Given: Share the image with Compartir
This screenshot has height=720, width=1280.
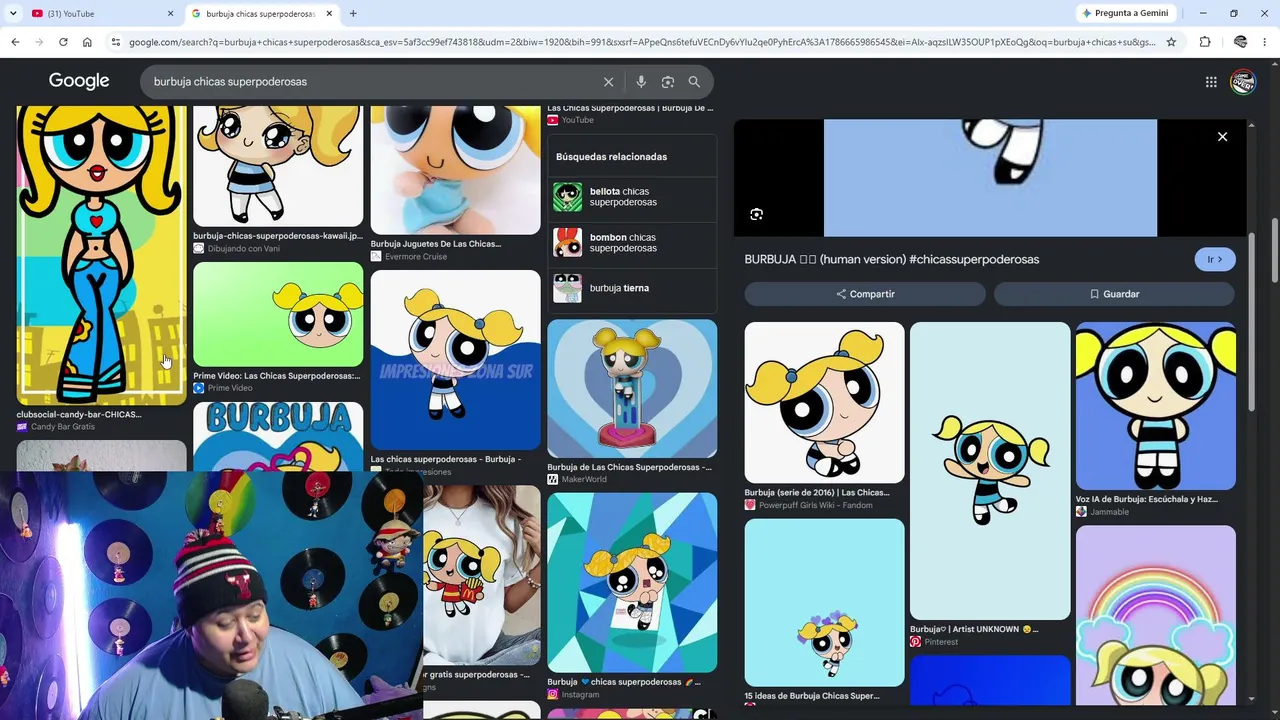Looking at the screenshot, I should [x=865, y=294].
